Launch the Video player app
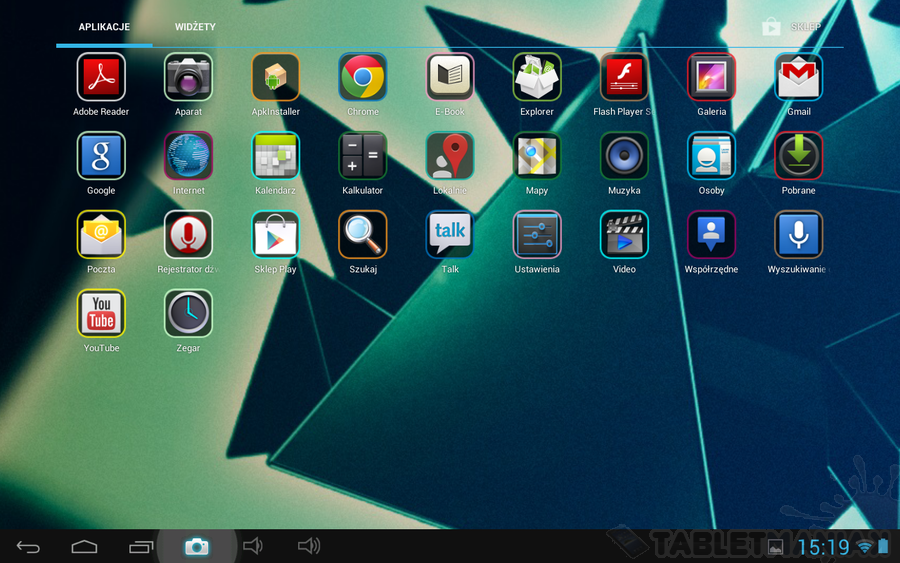 click(x=624, y=234)
